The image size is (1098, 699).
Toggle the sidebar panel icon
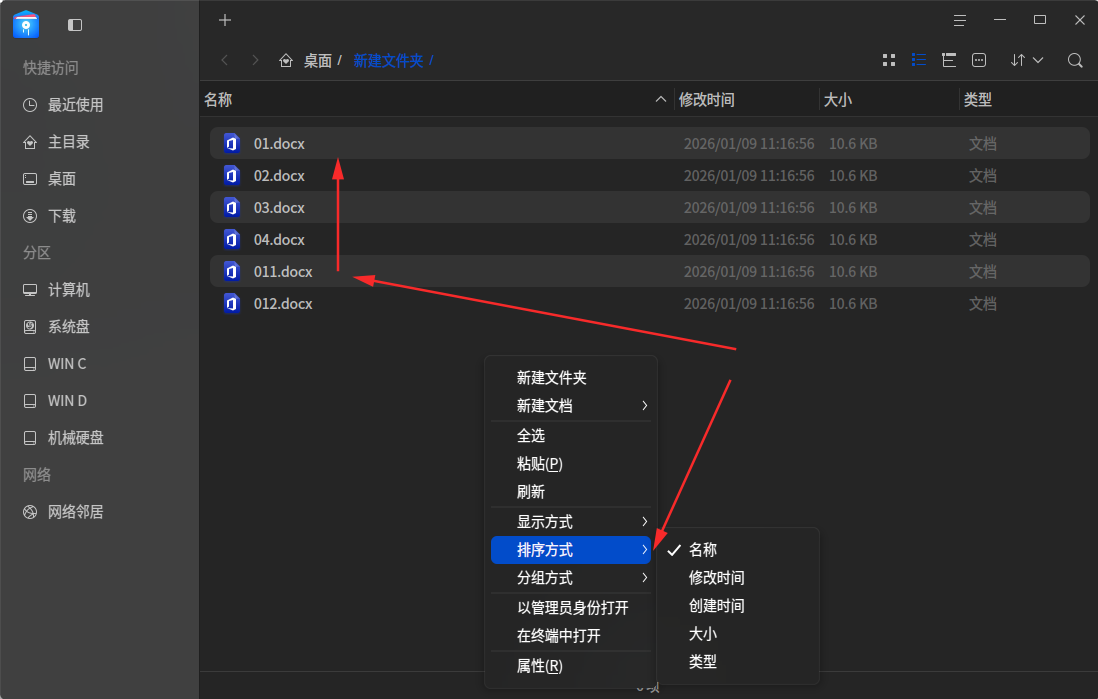pos(75,25)
